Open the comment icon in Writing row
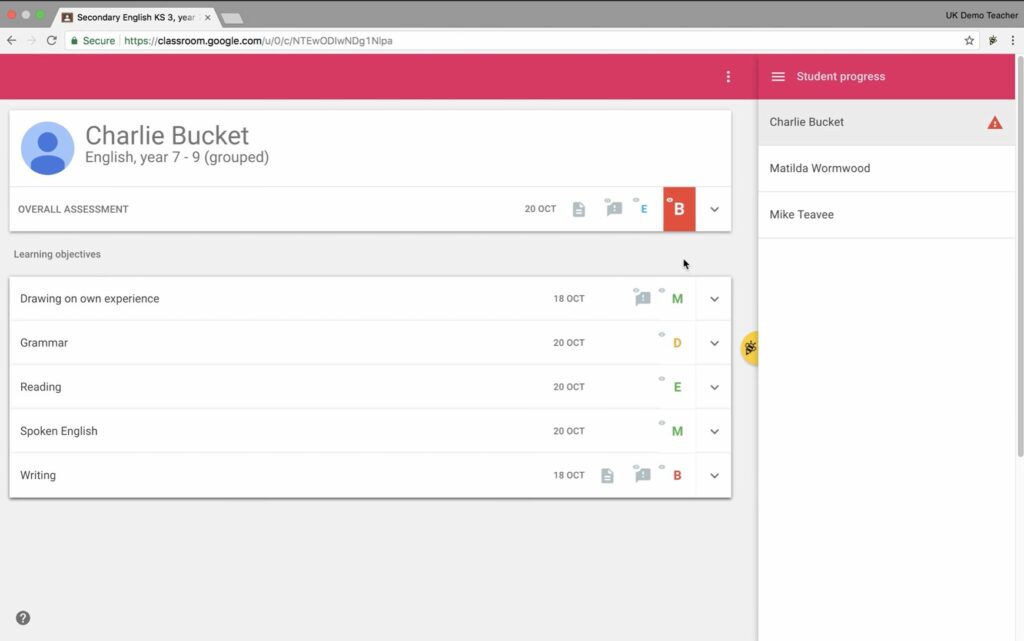This screenshot has width=1024, height=641. coord(643,475)
